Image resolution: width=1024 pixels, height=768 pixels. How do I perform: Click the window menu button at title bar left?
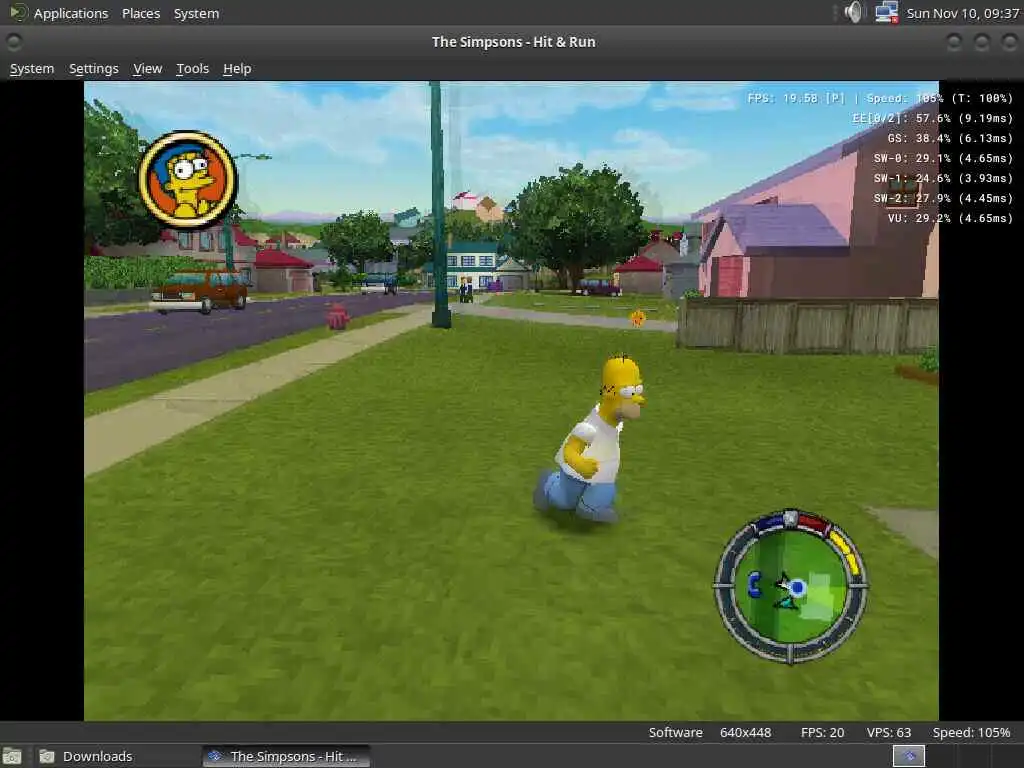point(14,42)
